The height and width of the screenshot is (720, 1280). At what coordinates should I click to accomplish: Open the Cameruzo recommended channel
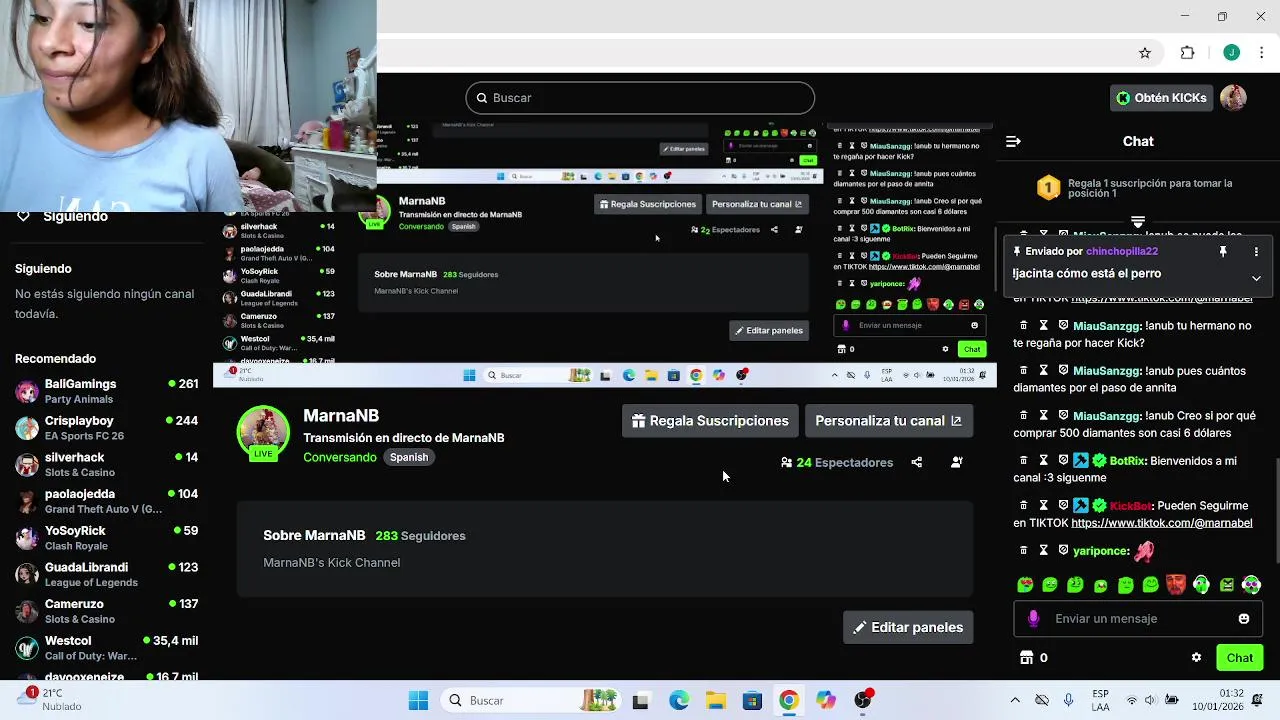pyautogui.click(x=107, y=611)
